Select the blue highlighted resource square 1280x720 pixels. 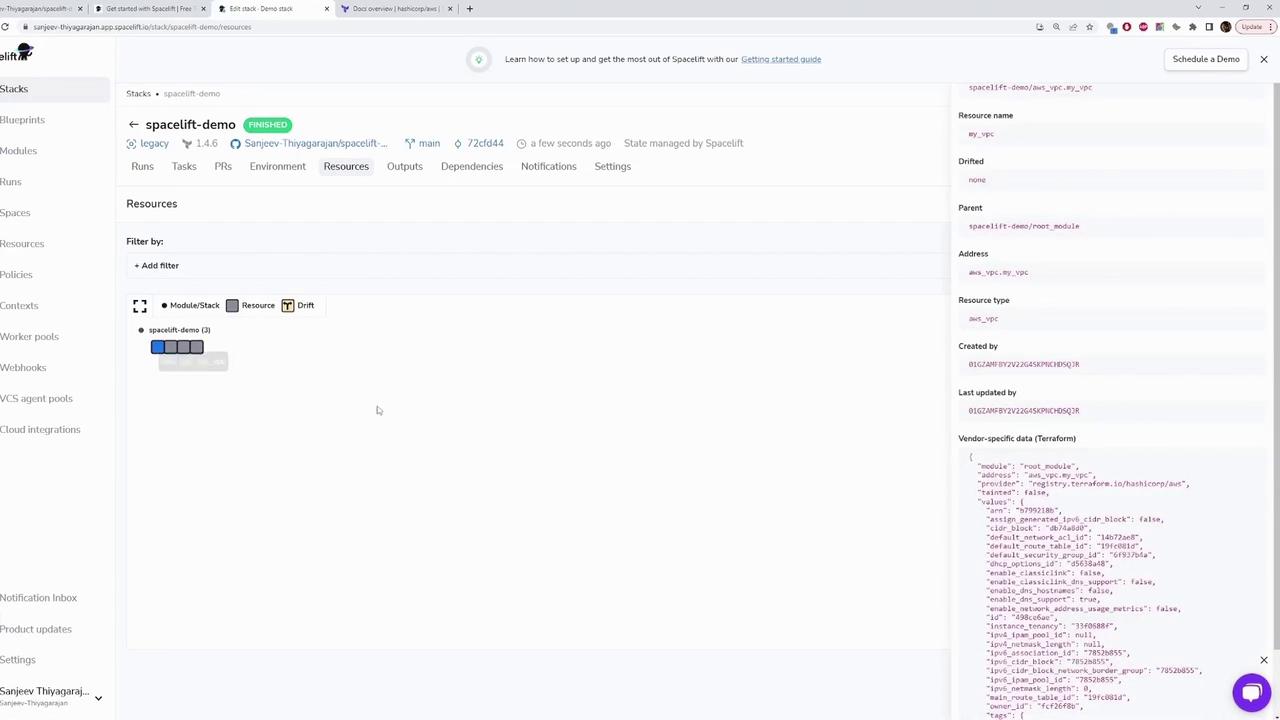[158, 347]
